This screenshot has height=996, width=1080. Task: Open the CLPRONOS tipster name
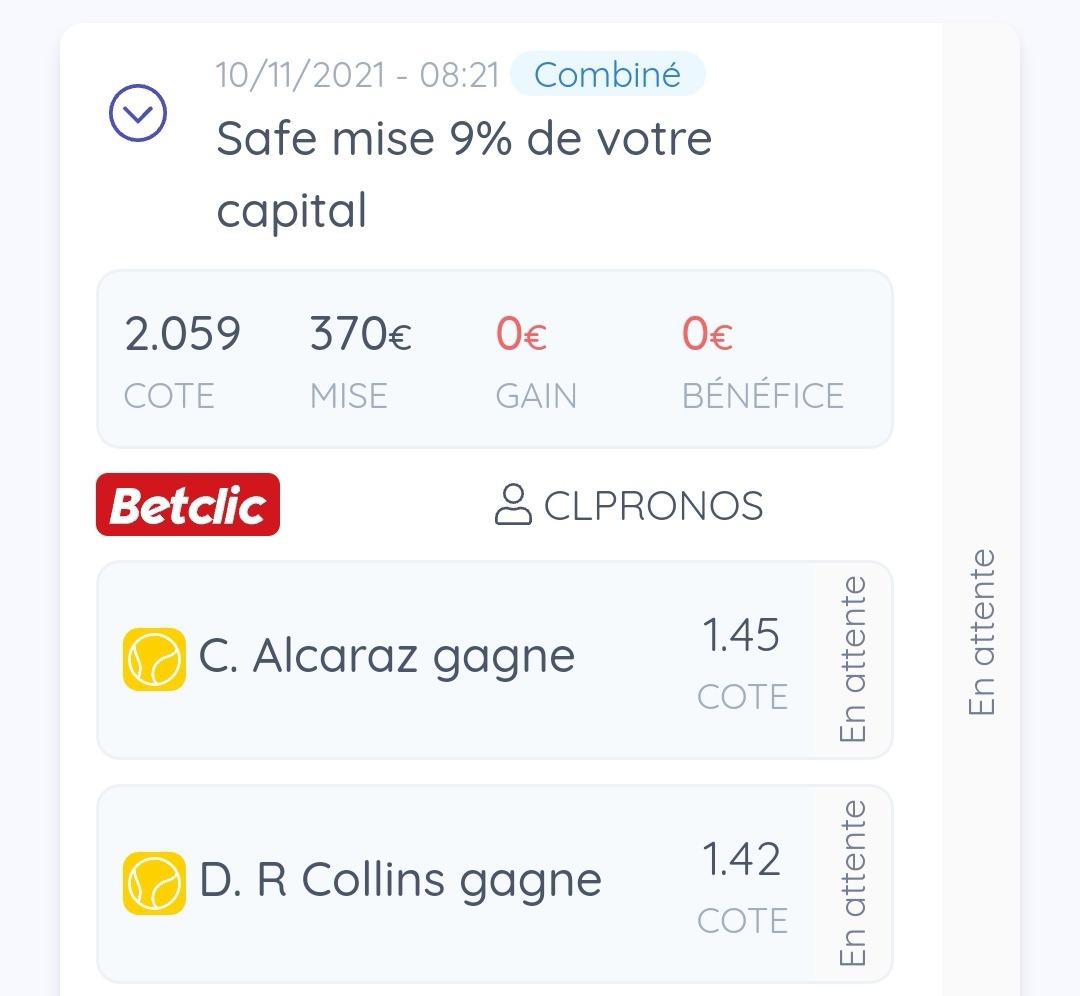coord(653,506)
